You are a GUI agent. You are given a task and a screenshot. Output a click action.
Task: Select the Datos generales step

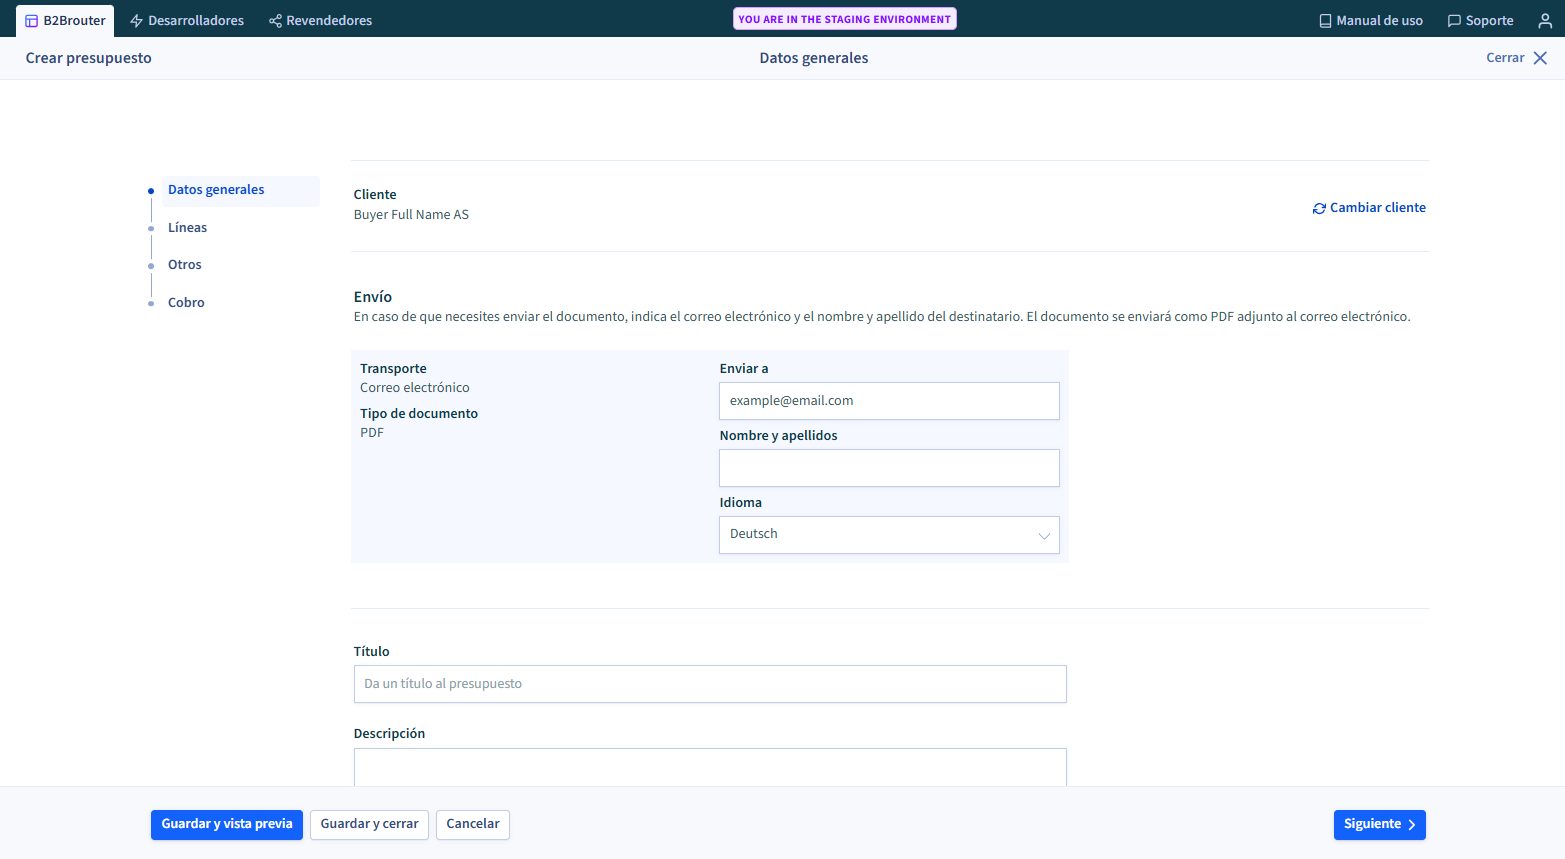216,189
